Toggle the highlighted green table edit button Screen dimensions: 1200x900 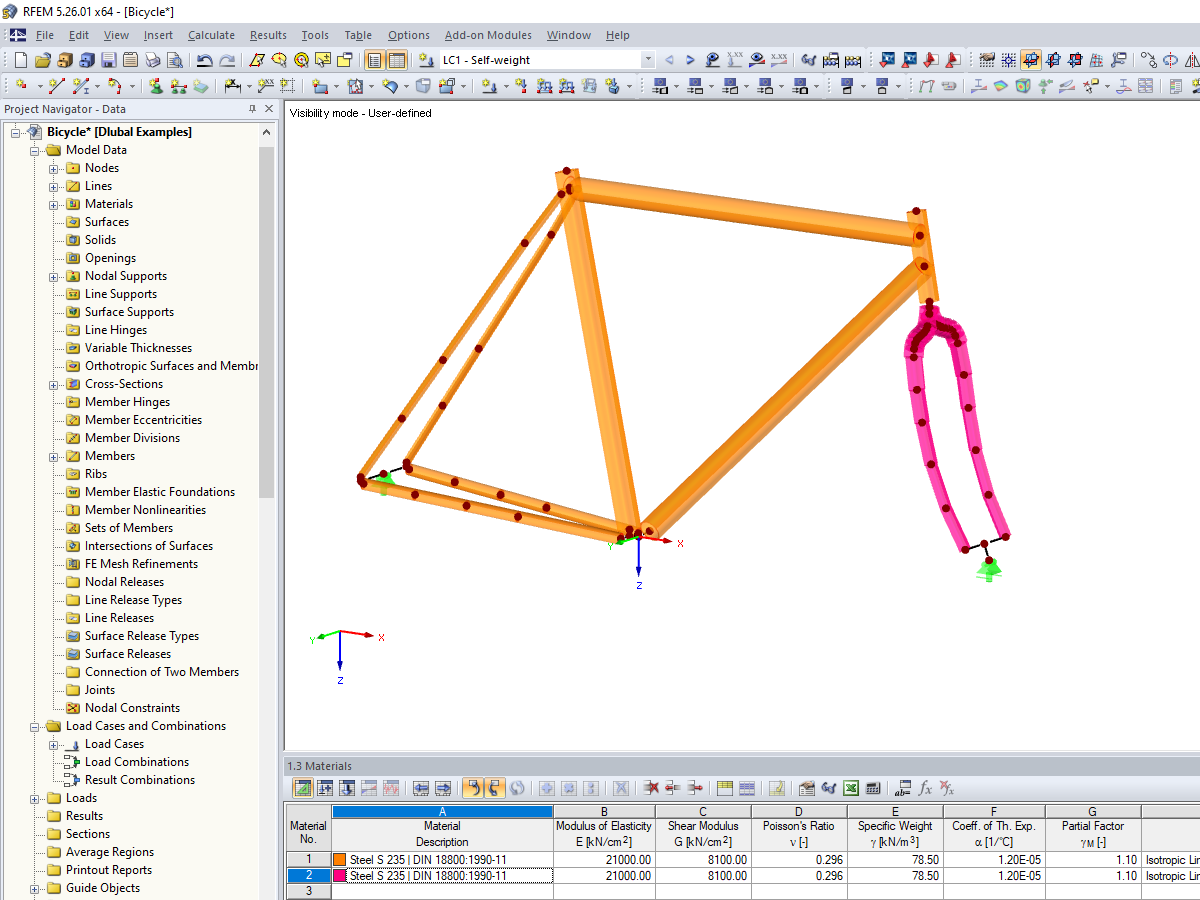pos(304,788)
